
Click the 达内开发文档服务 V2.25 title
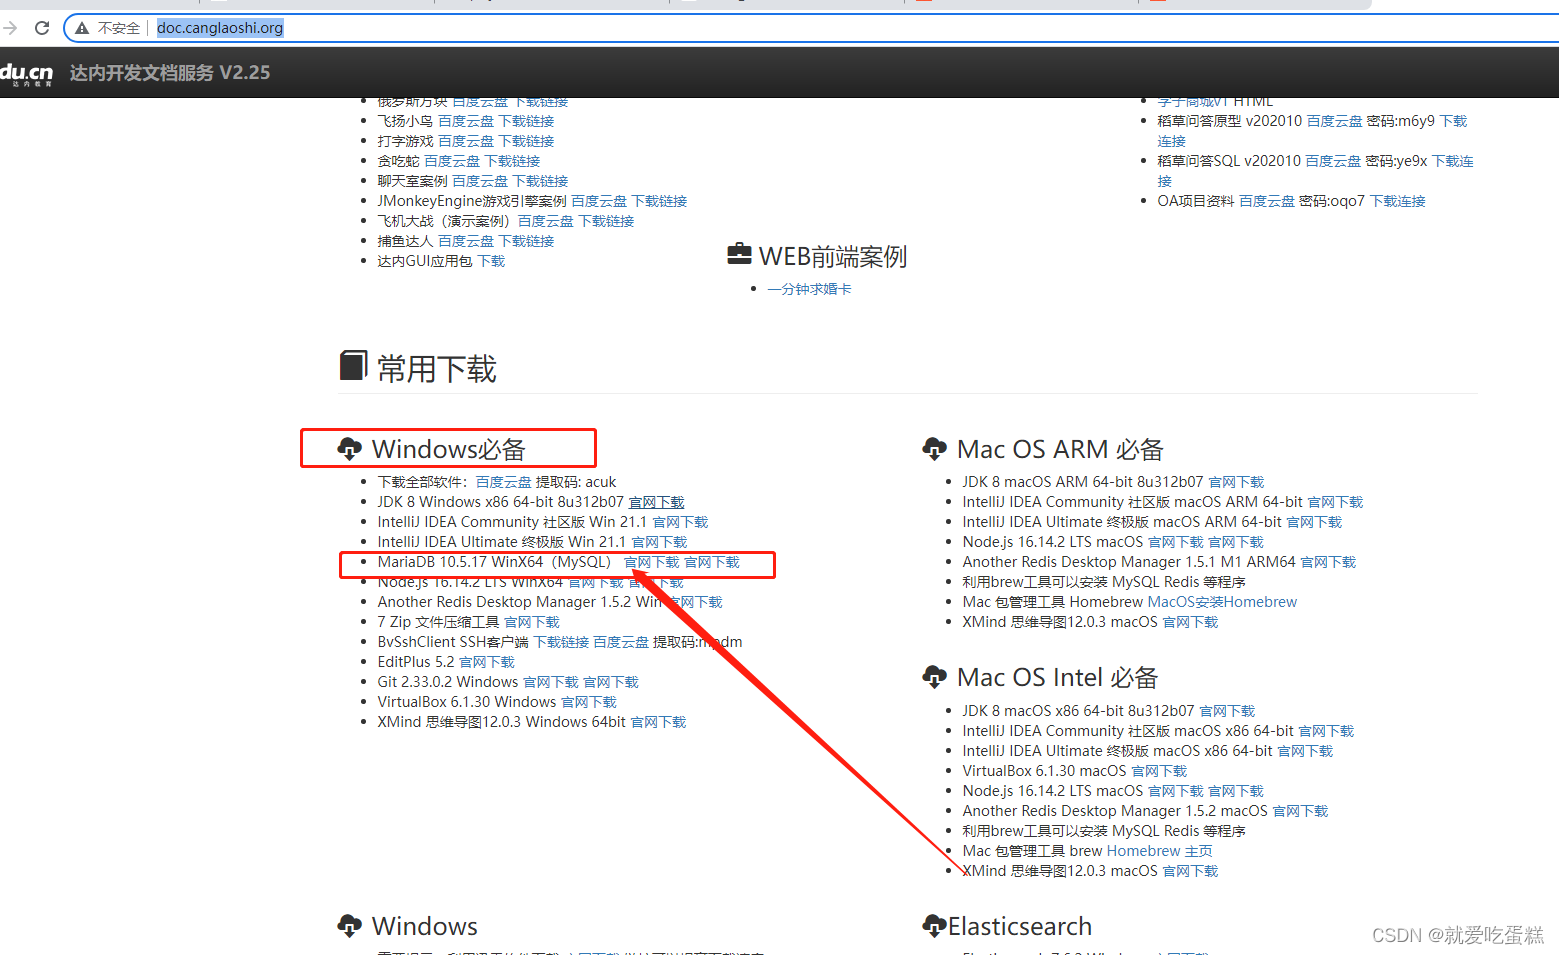pyautogui.click(x=170, y=73)
